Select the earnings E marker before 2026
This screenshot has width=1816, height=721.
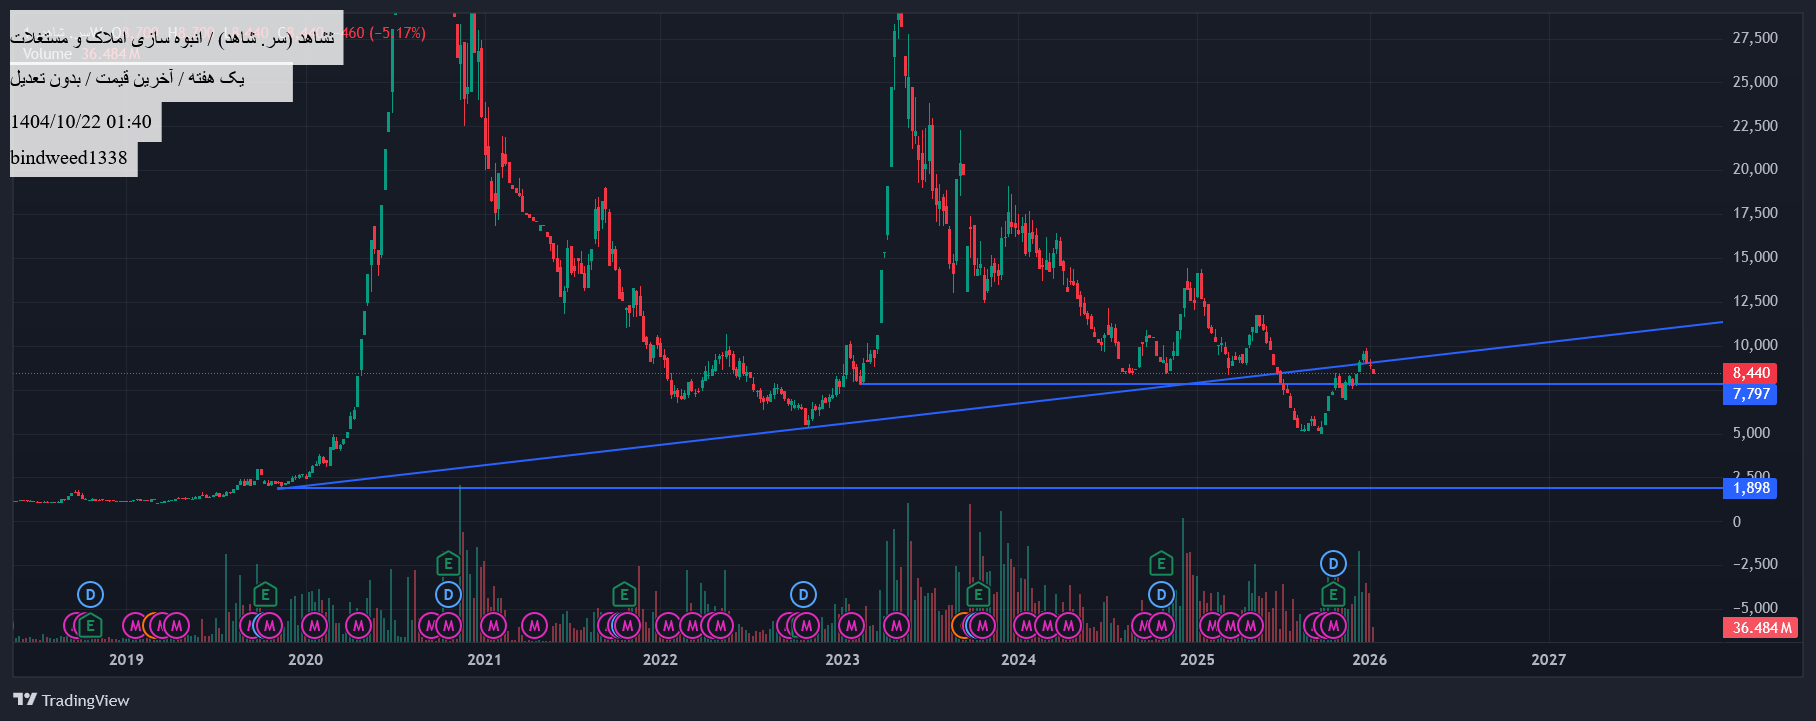tap(1333, 596)
